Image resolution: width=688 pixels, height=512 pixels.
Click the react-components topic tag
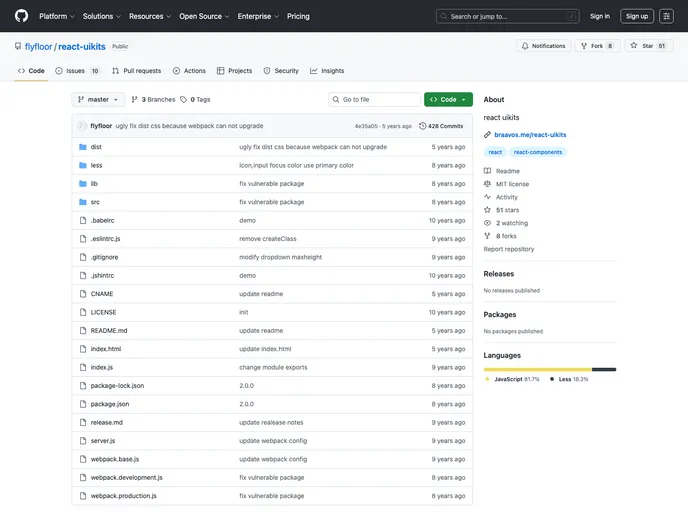coord(538,152)
